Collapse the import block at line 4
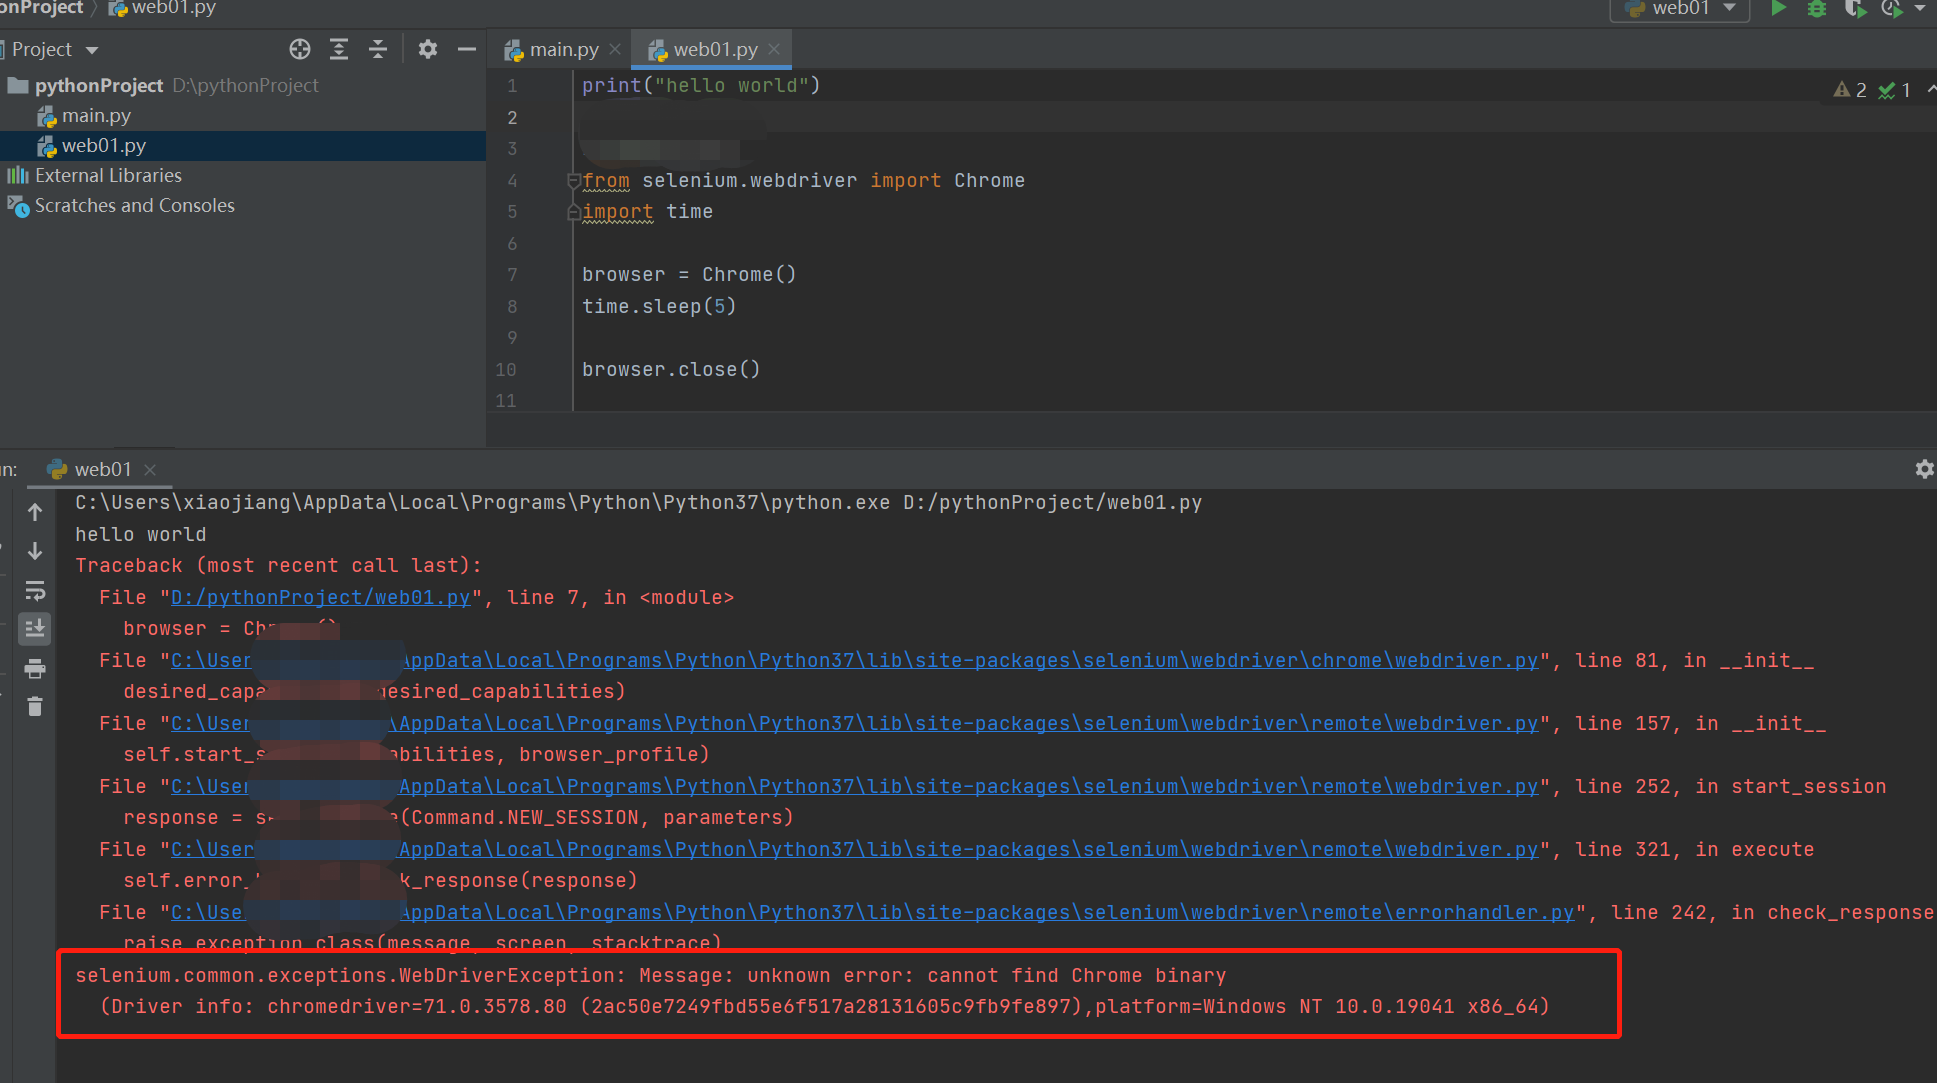 (574, 181)
